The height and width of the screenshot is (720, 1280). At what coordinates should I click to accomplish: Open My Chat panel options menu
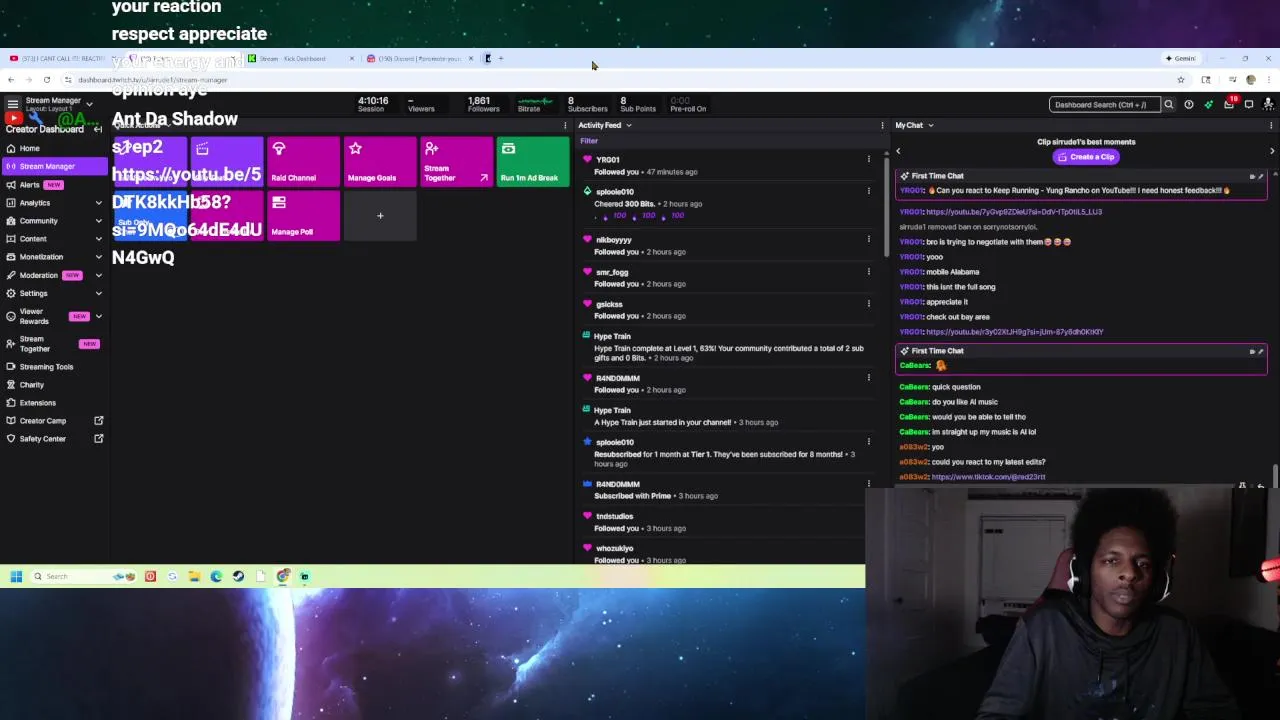click(1270, 126)
